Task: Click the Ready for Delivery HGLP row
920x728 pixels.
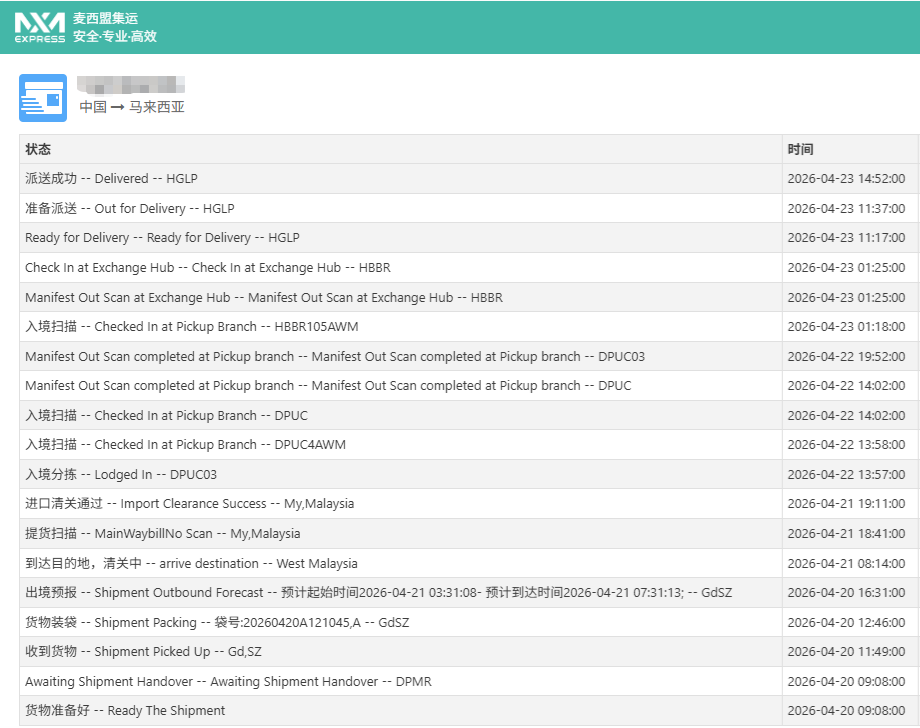Action: pyautogui.click(x=162, y=238)
